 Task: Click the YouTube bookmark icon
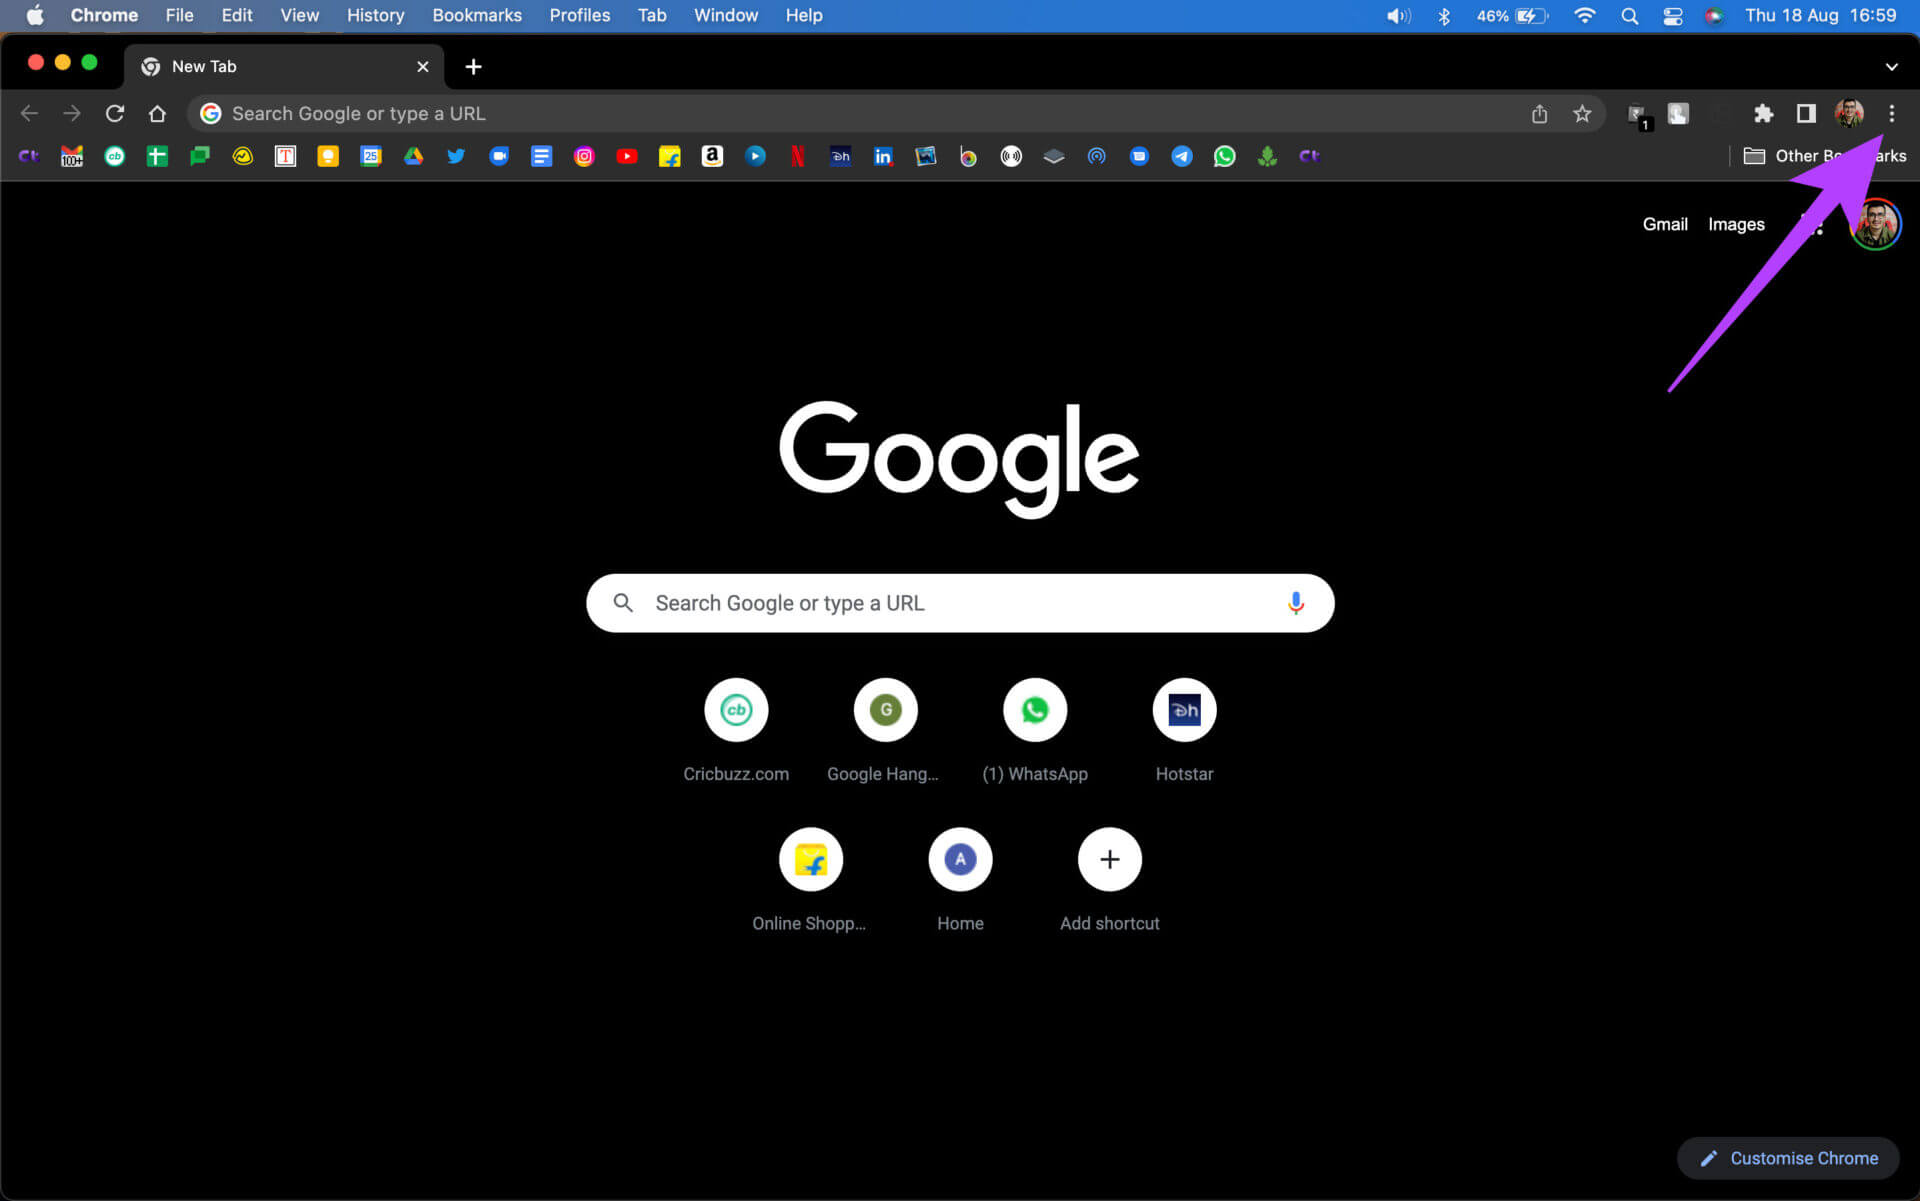pos(627,155)
